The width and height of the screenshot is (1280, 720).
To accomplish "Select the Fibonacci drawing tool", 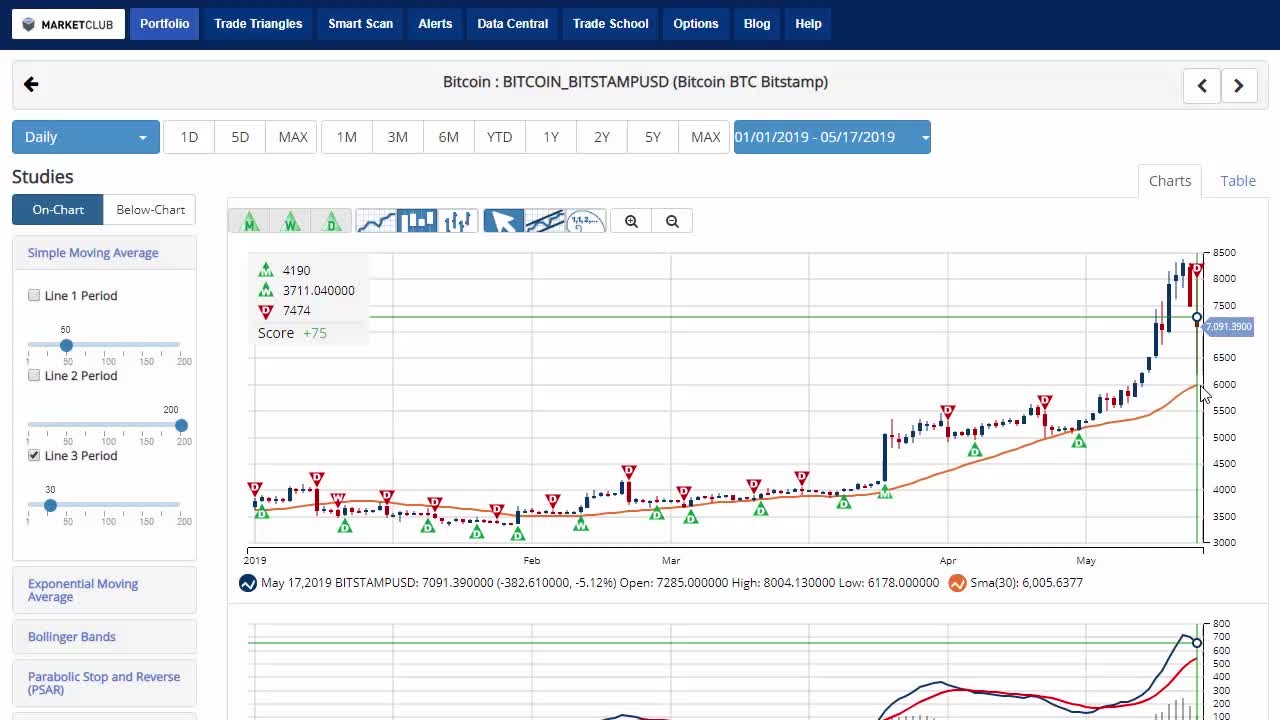I will pos(586,221).
